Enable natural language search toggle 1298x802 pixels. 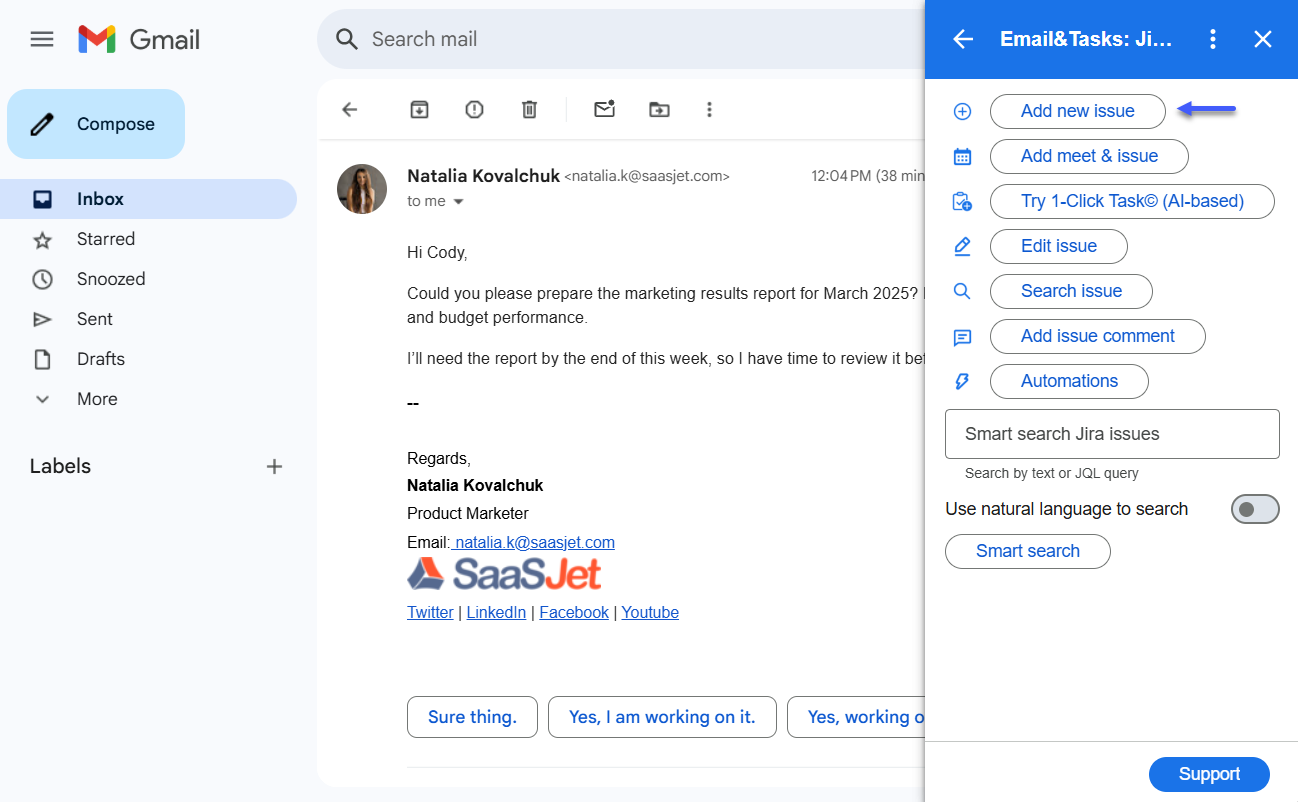(1254, 509)
